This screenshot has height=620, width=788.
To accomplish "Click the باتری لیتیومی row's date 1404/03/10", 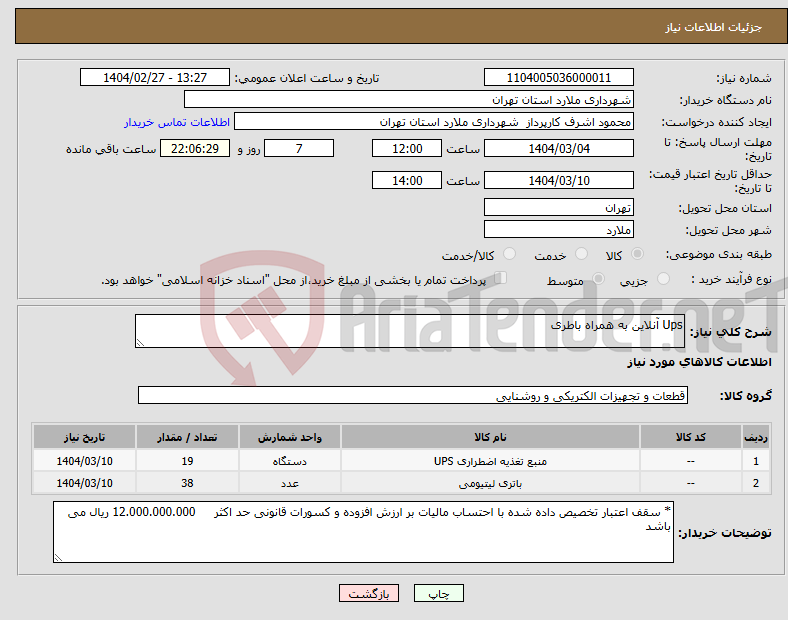I will (x=84, y=483).
